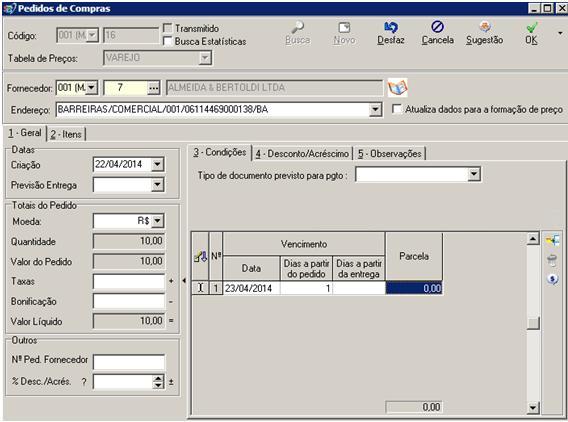The image size is (568, 422).
Task: Click the delete installment trash icon
Action: click(x=552, y=259)
